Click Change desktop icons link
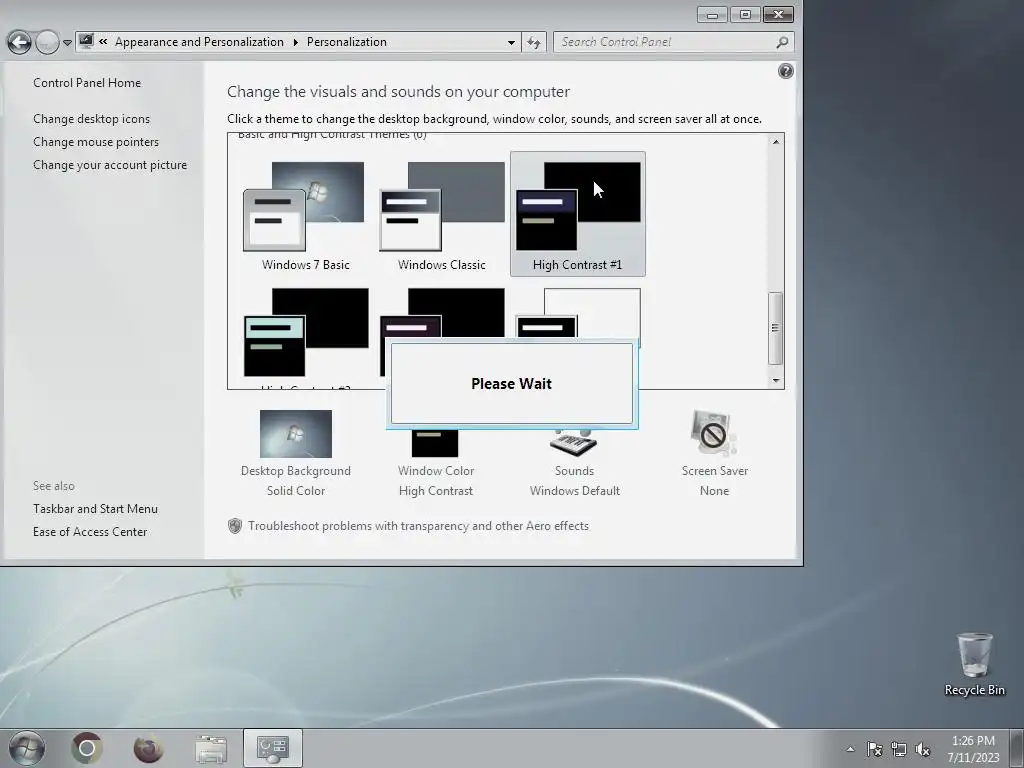This screenshot has width=1024, height=768. [x=91, y=119]
